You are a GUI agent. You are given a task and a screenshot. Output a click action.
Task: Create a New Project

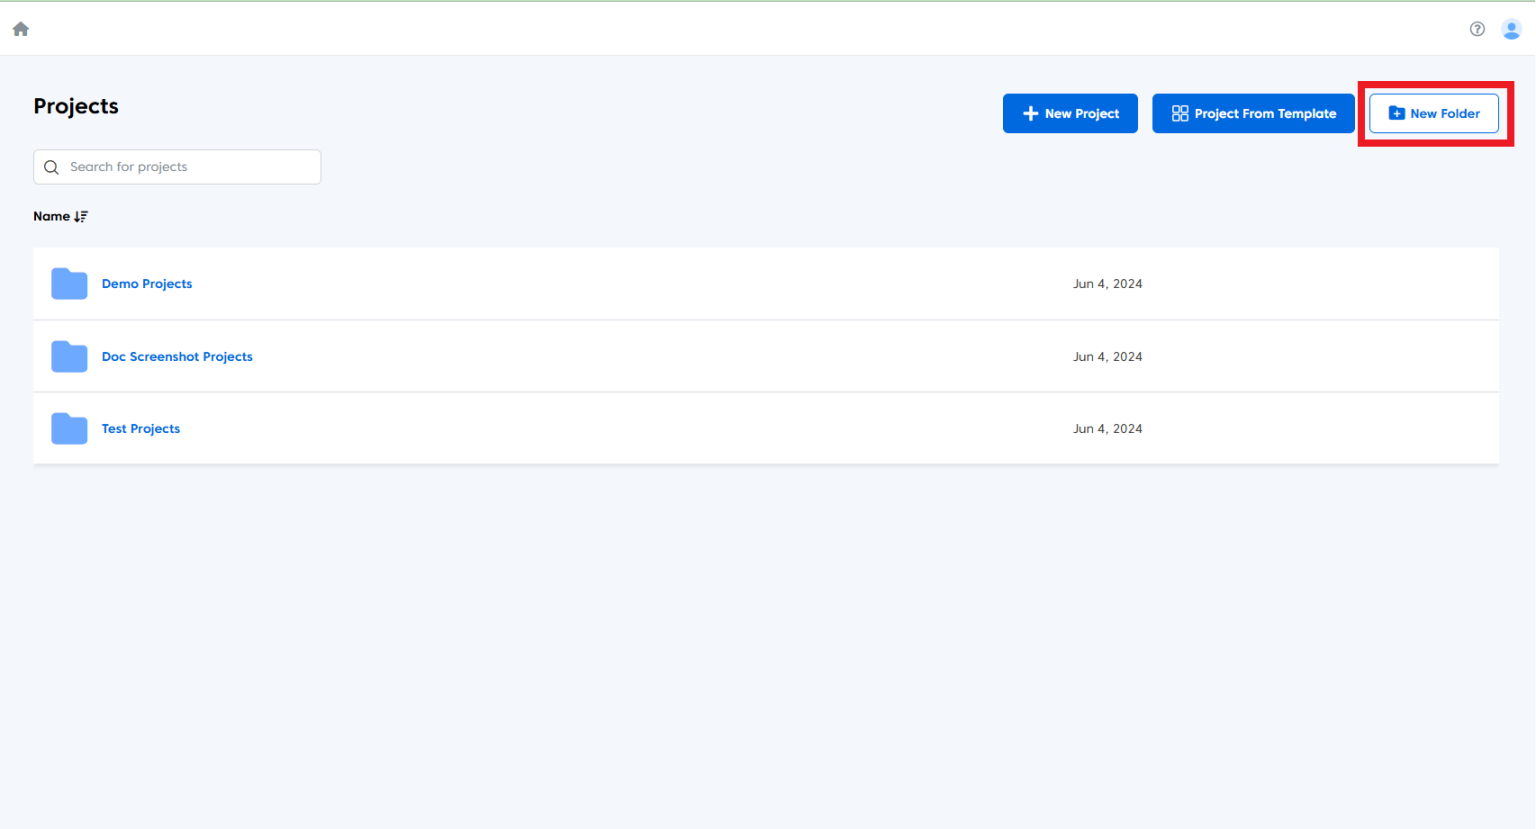tap(1070, 114)
